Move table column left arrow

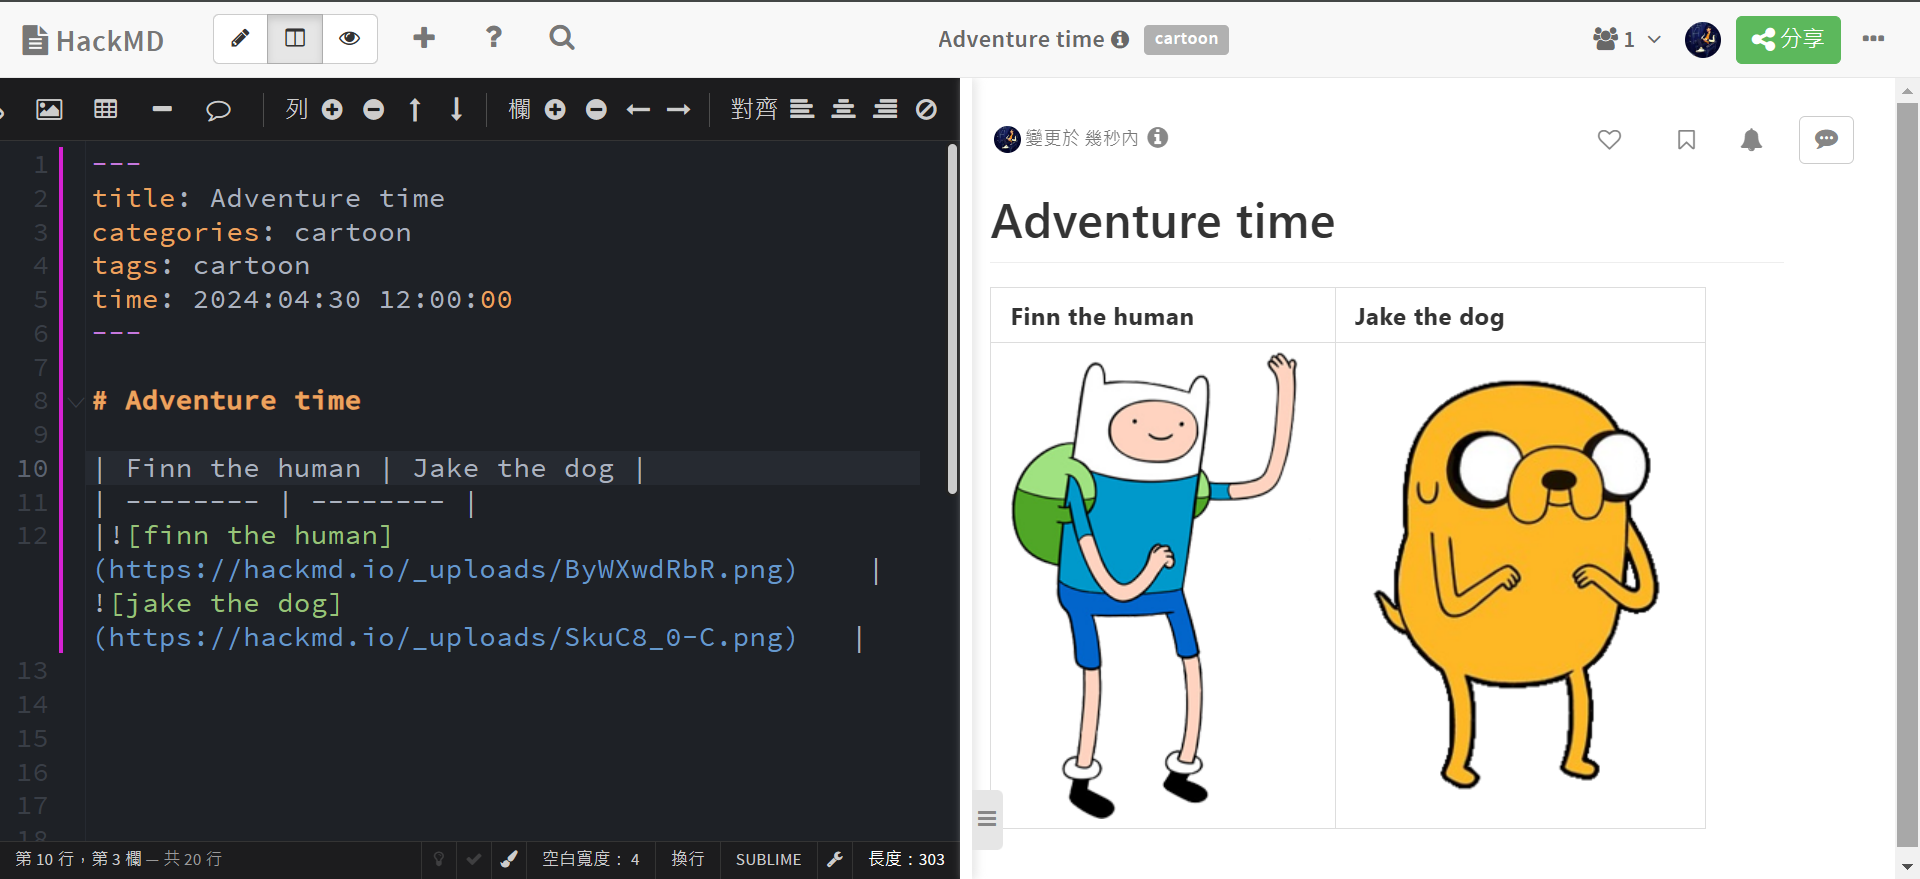[x=638, y=109]
